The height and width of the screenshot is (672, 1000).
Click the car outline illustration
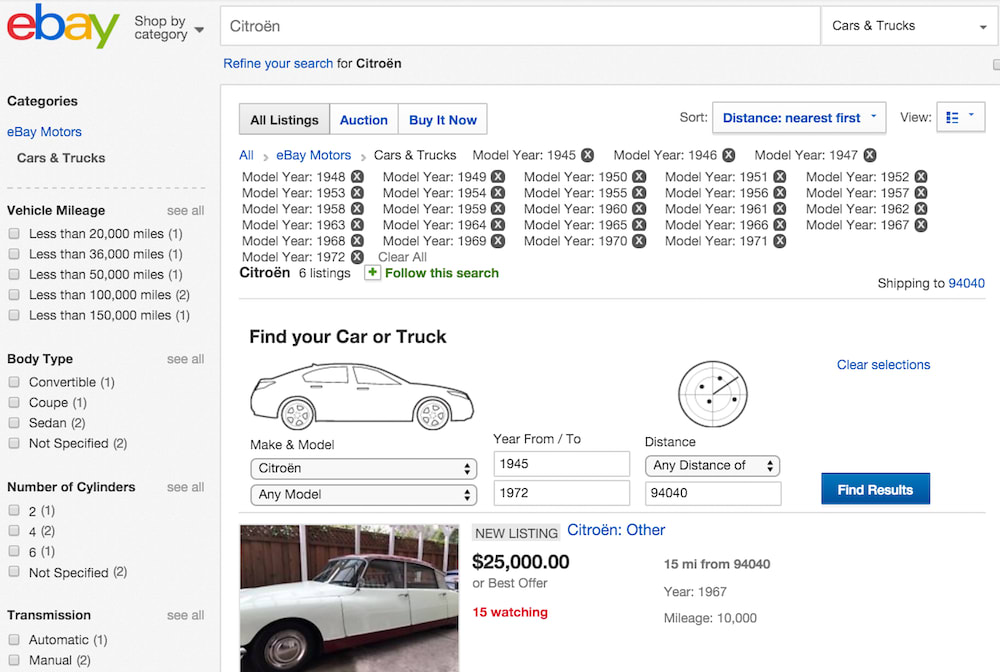(x=362, y=396)
